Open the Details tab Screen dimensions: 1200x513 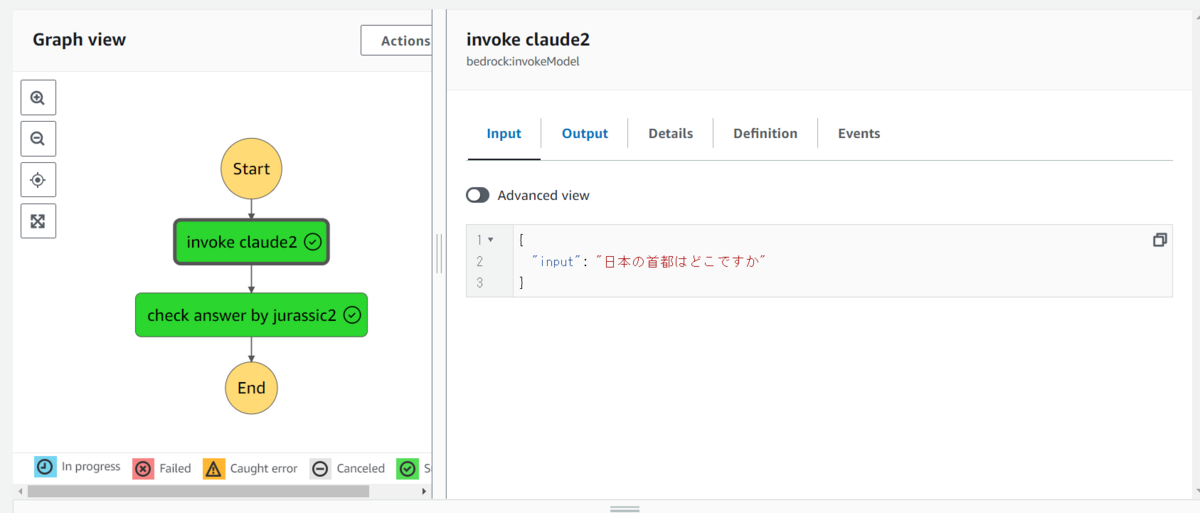(671, 134)
